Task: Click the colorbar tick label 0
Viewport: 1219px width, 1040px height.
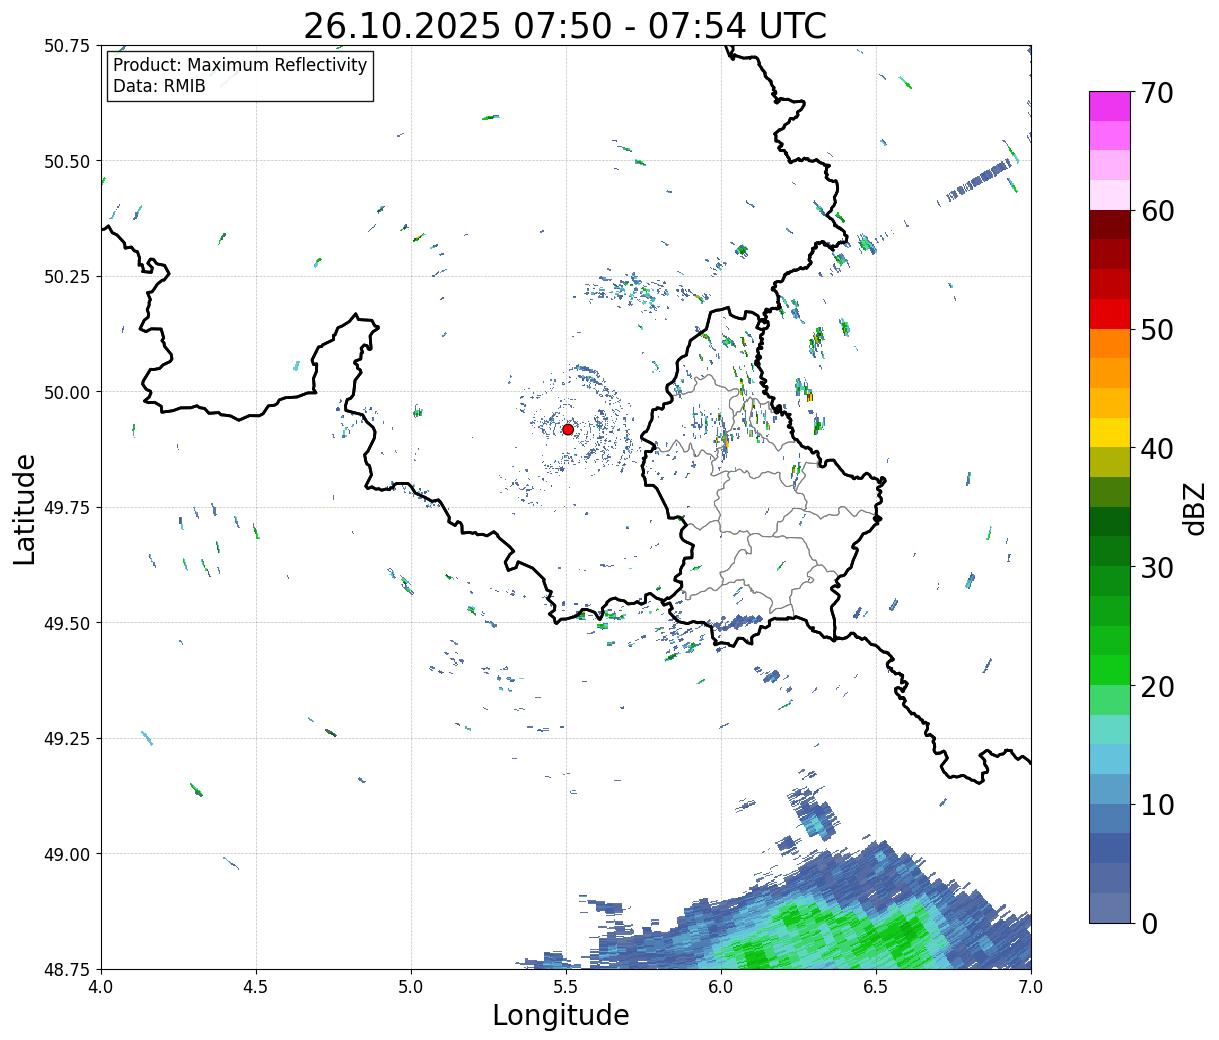Action: tap(1148, 923)
